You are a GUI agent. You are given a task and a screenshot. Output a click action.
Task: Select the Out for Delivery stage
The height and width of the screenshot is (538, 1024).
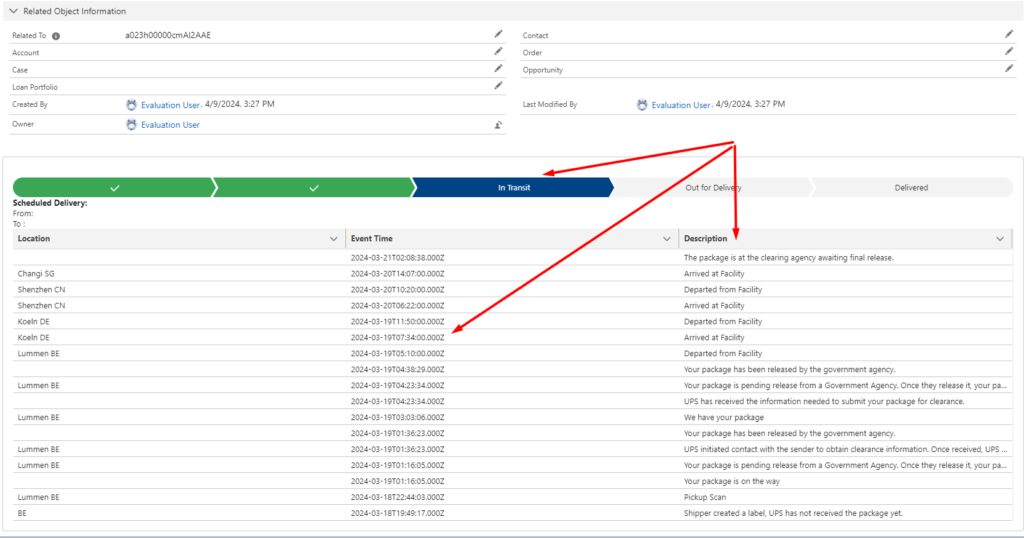[x=712, y=188]
